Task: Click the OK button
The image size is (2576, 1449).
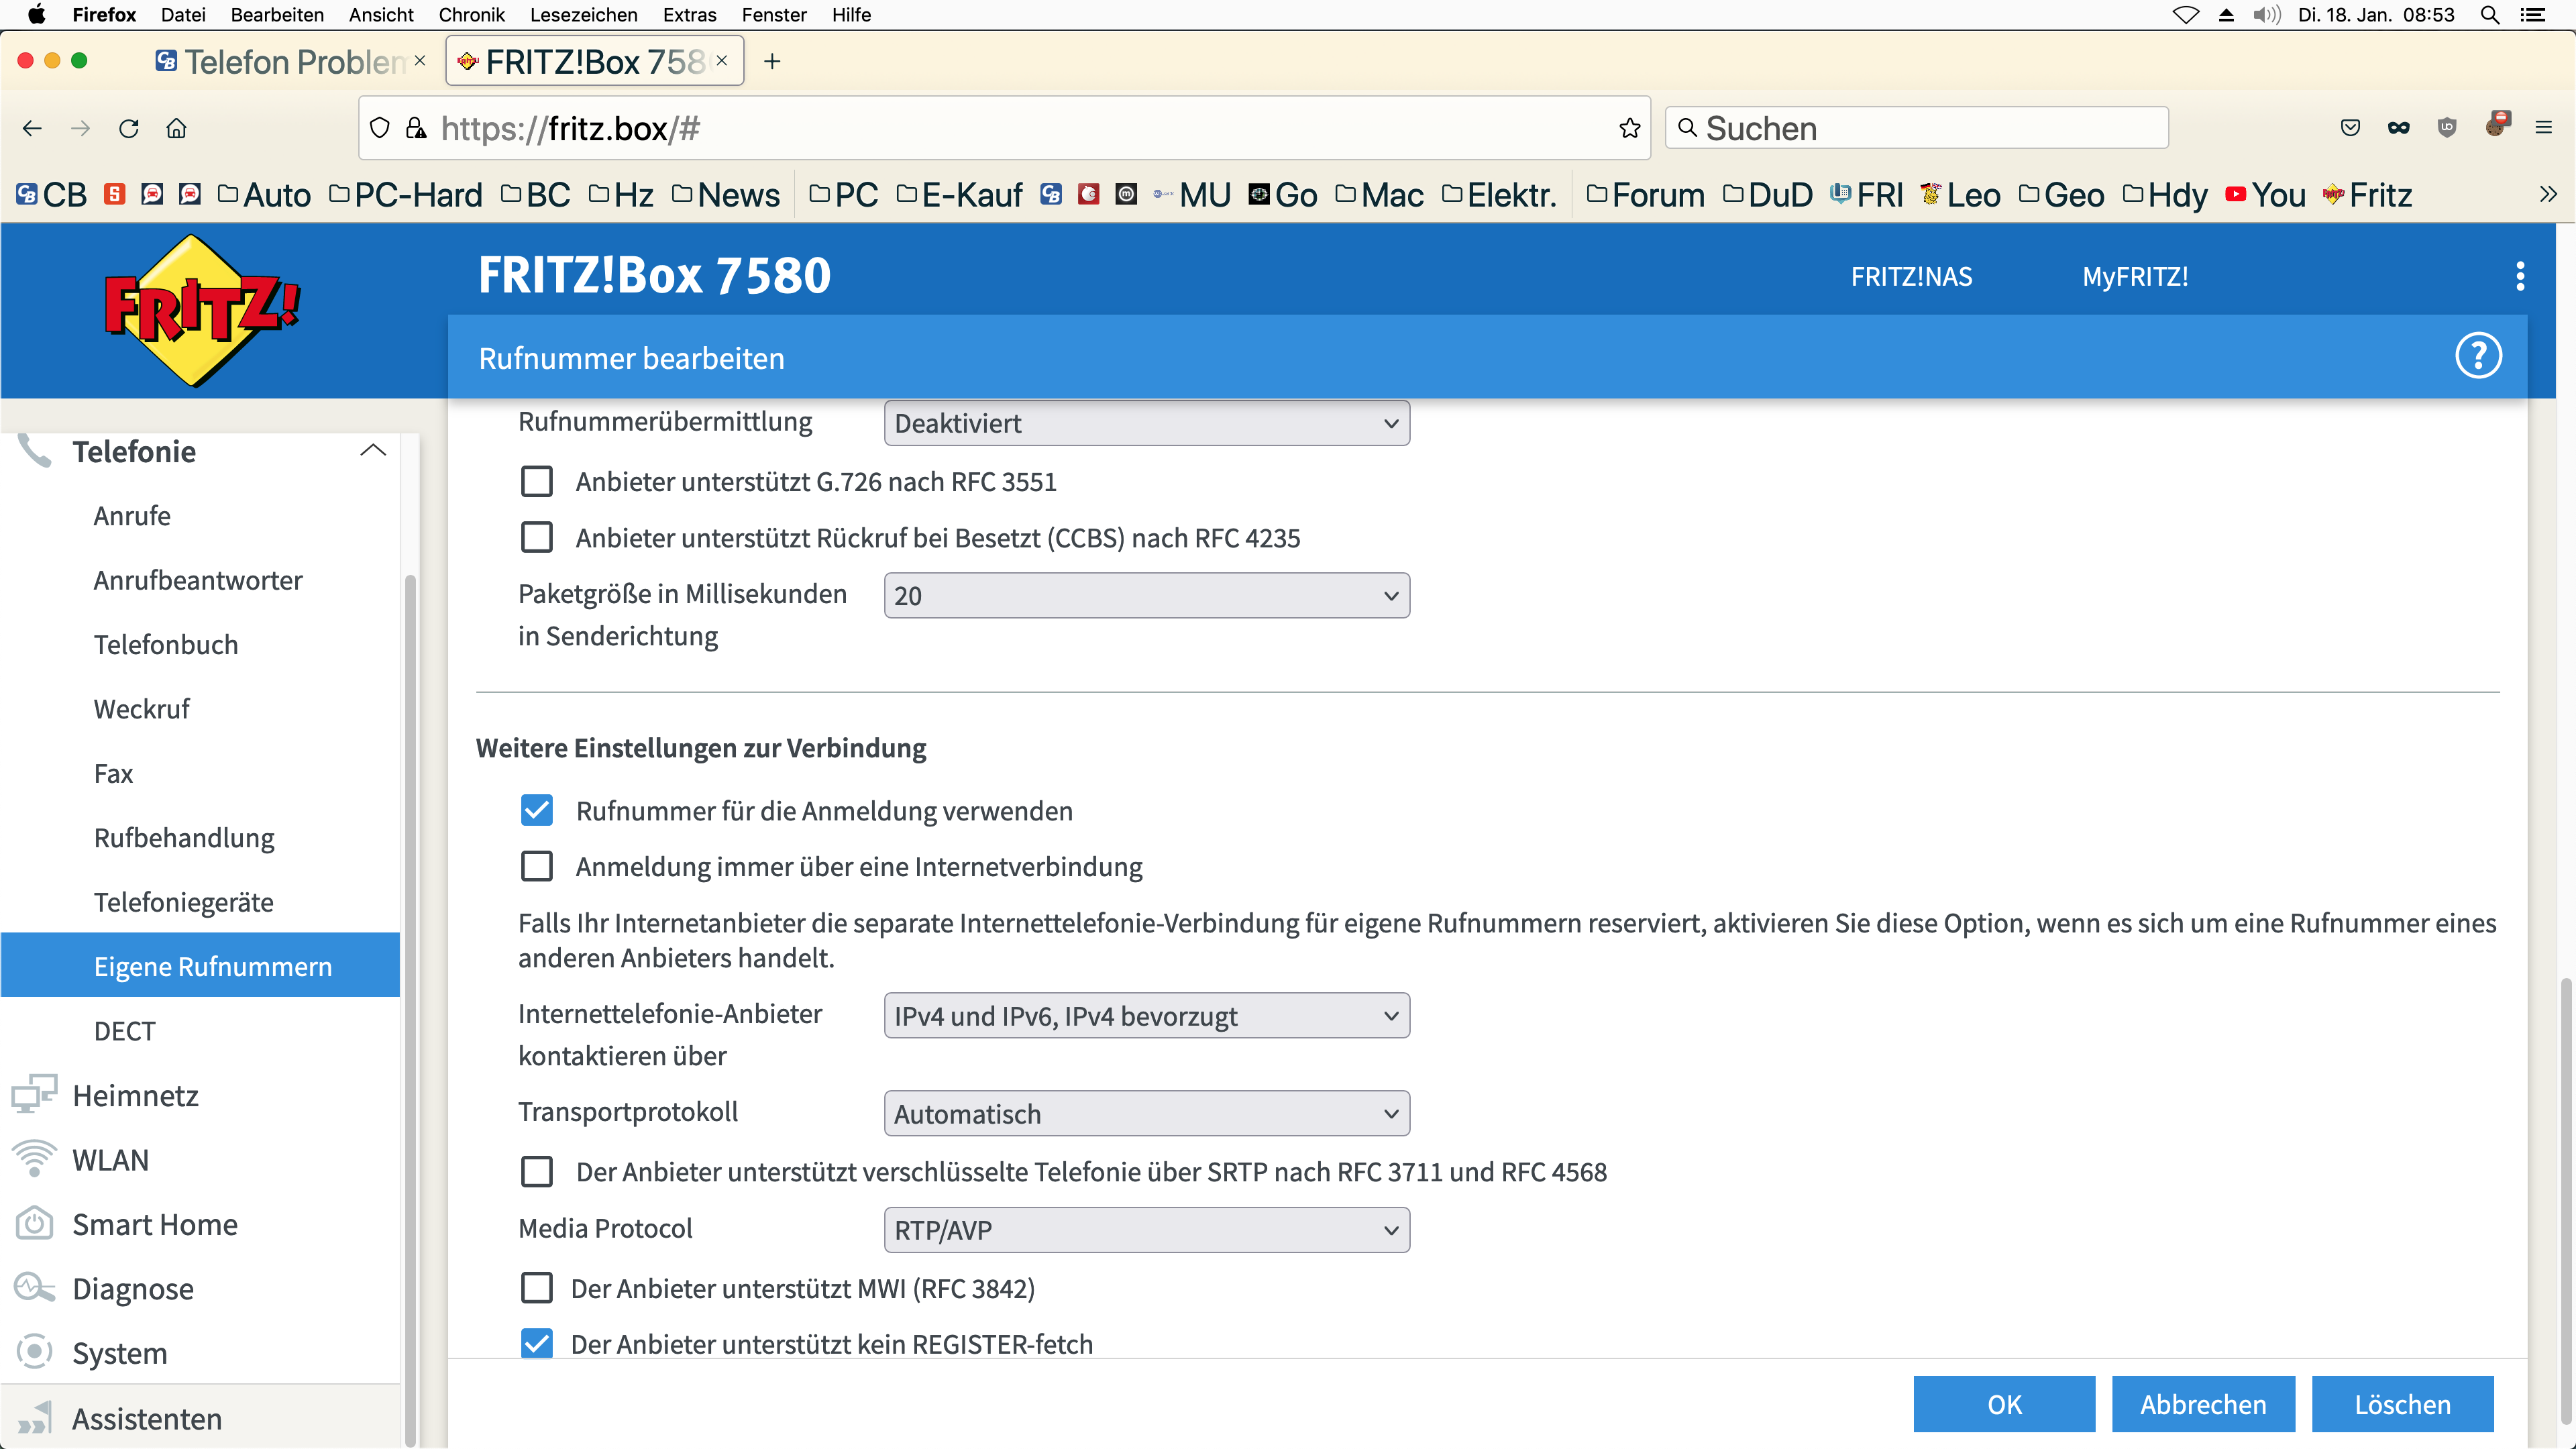Action: 2003,1404
